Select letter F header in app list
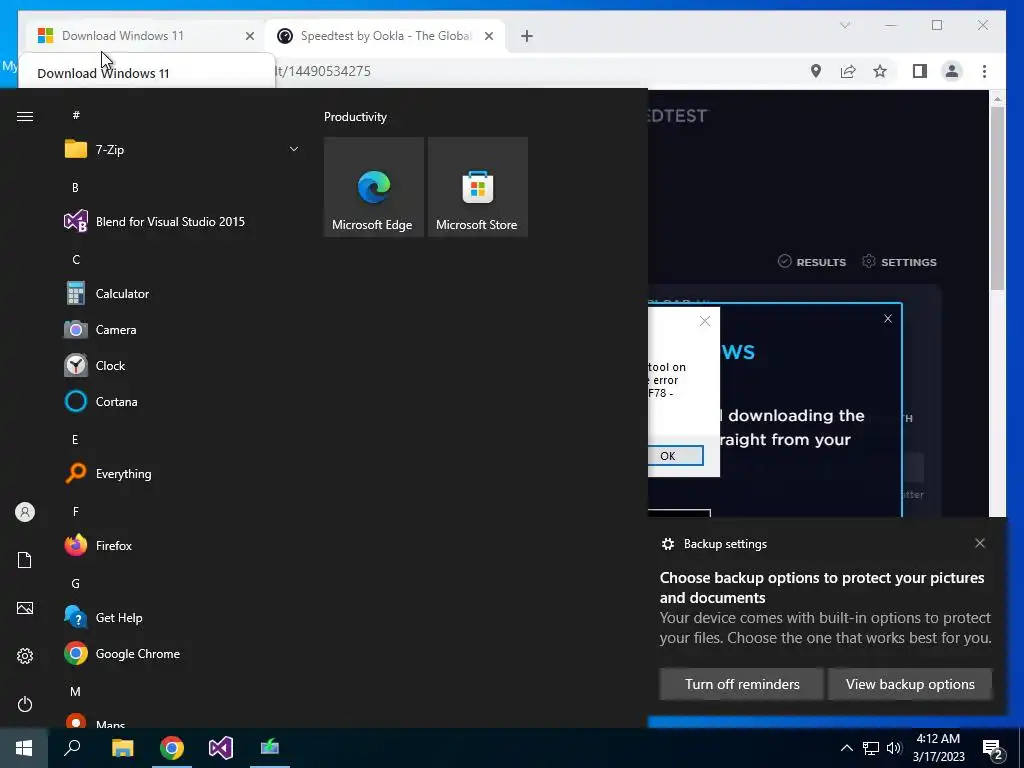This screenshot has height=768, width=1024. click(76, 511)
